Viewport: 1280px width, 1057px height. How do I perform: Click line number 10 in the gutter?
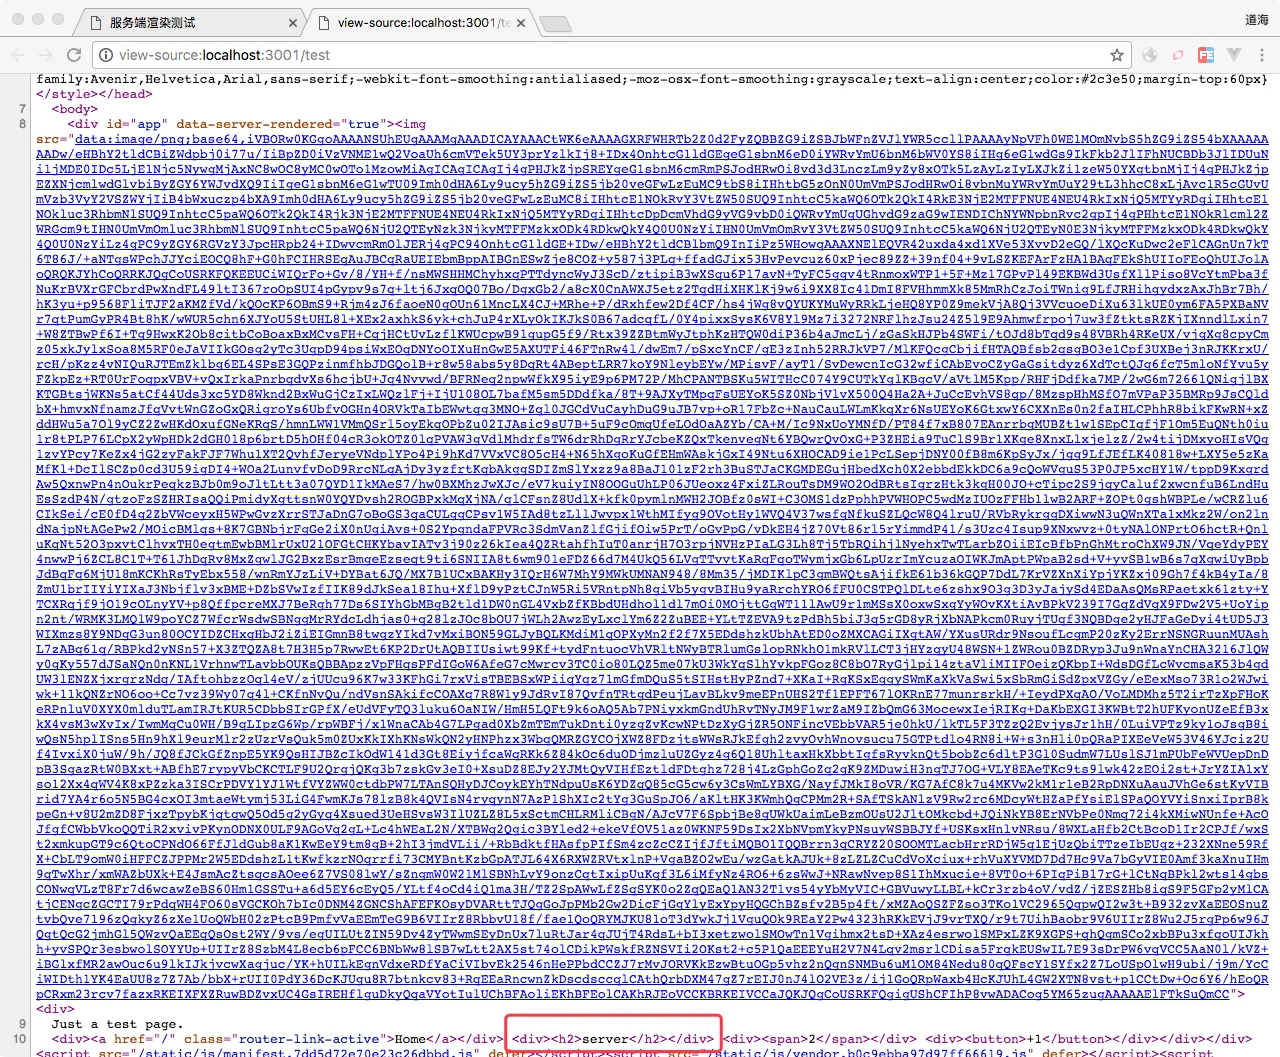(20, 1039)
